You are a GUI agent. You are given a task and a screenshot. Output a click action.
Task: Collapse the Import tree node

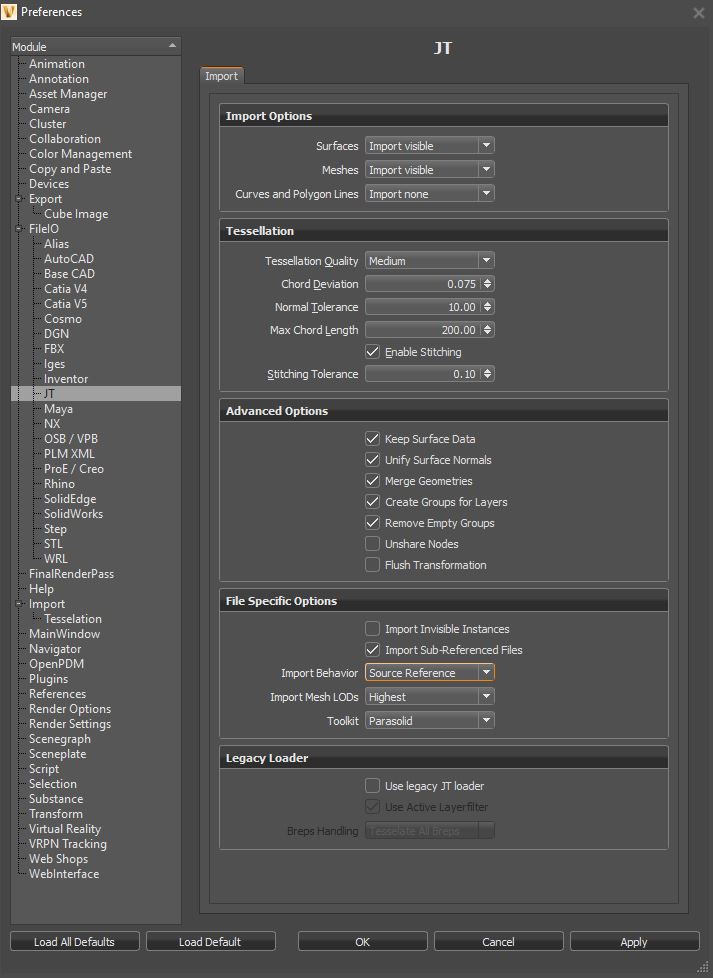coord(19,604)
